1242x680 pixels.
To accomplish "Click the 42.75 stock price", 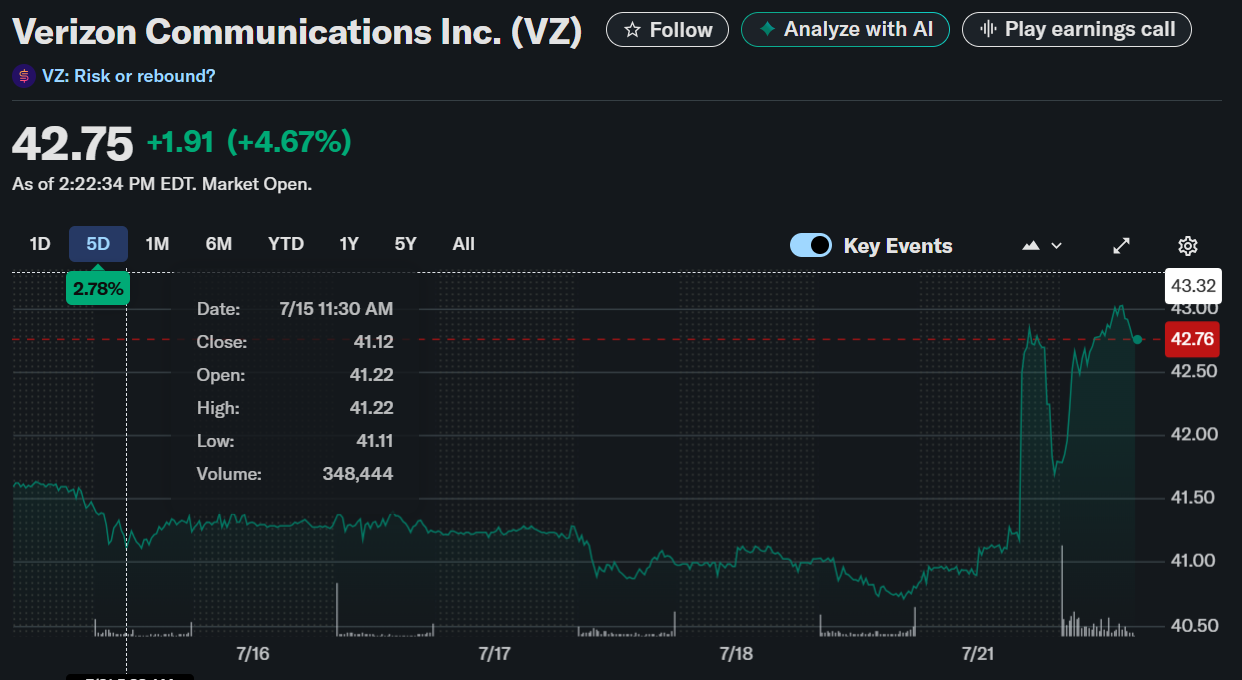I will click(x=73, y=144).
